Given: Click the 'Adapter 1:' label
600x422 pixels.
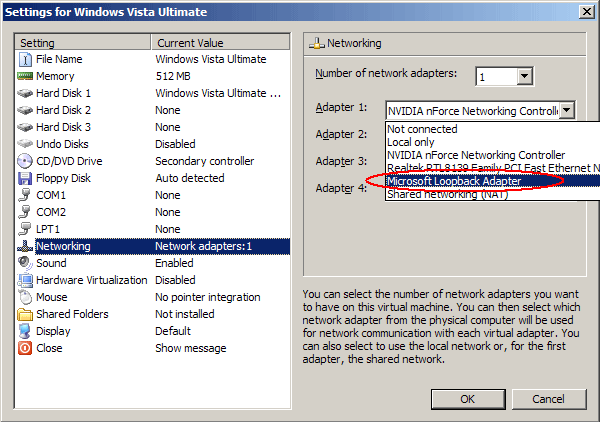Looking at the screenshot, I should [x=341, y=108].
